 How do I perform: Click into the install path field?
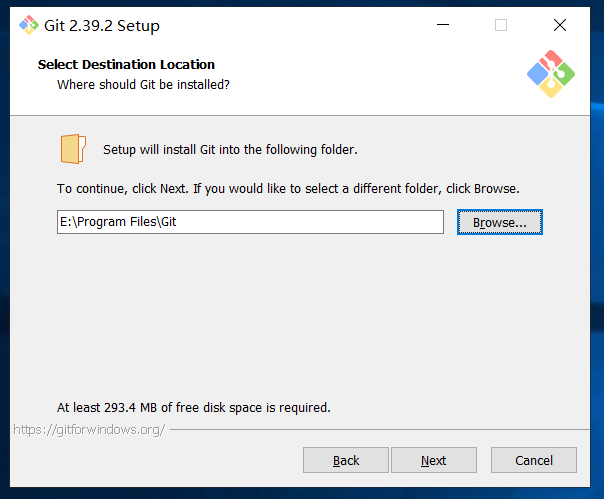point(250,222)
